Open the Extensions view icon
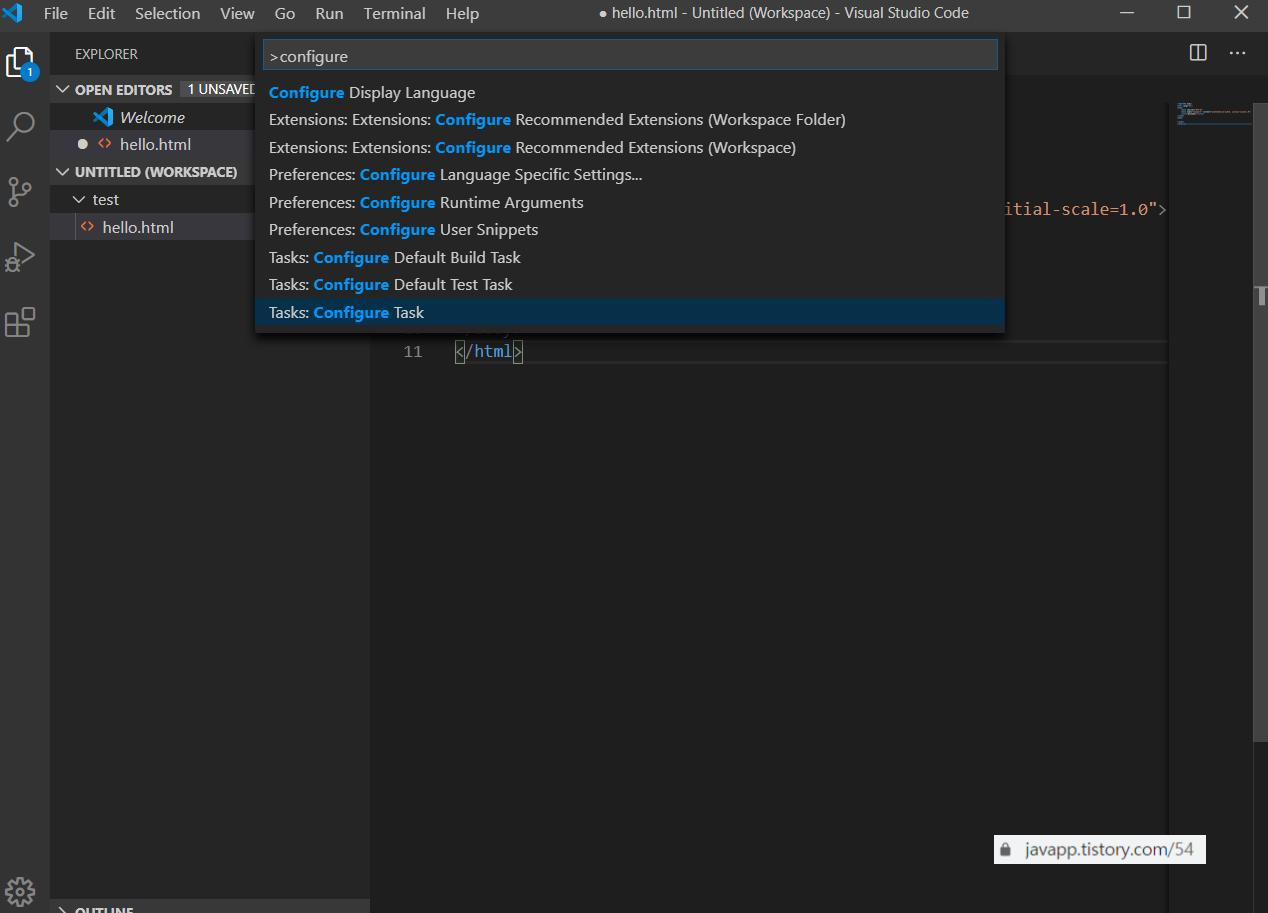The height and width of the screenshot is (913, 1268). coord(20,322)
